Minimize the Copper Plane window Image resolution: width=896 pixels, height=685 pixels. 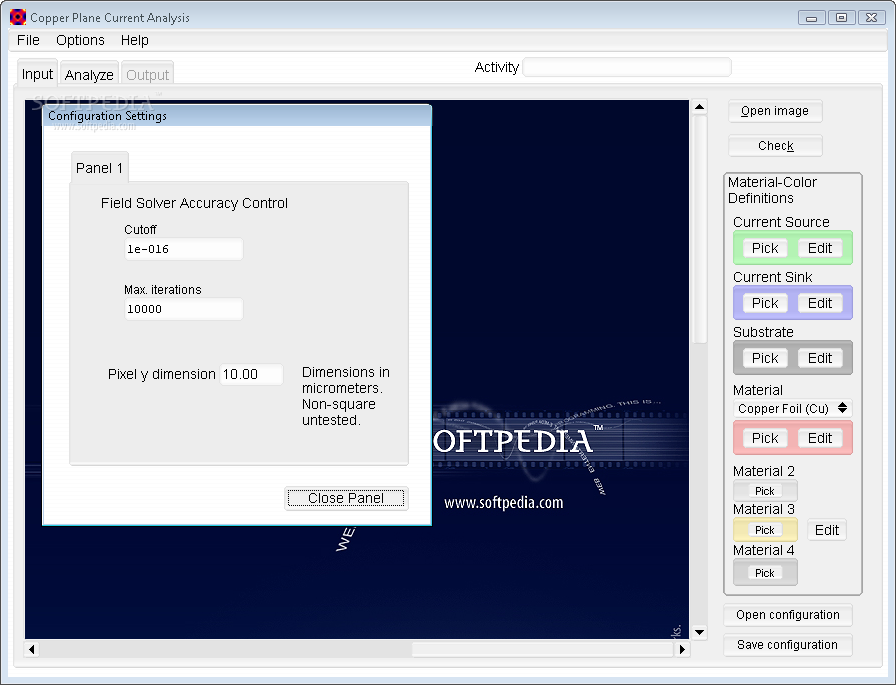point(811,18)
